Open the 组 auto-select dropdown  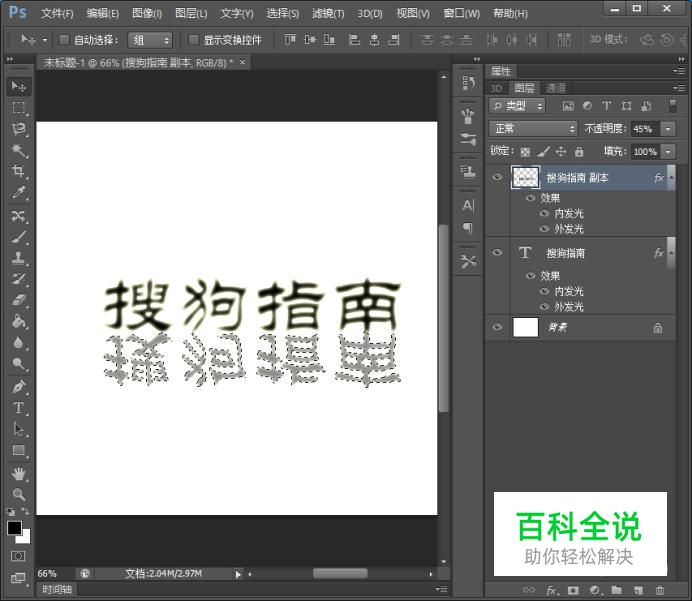(150, 40)
